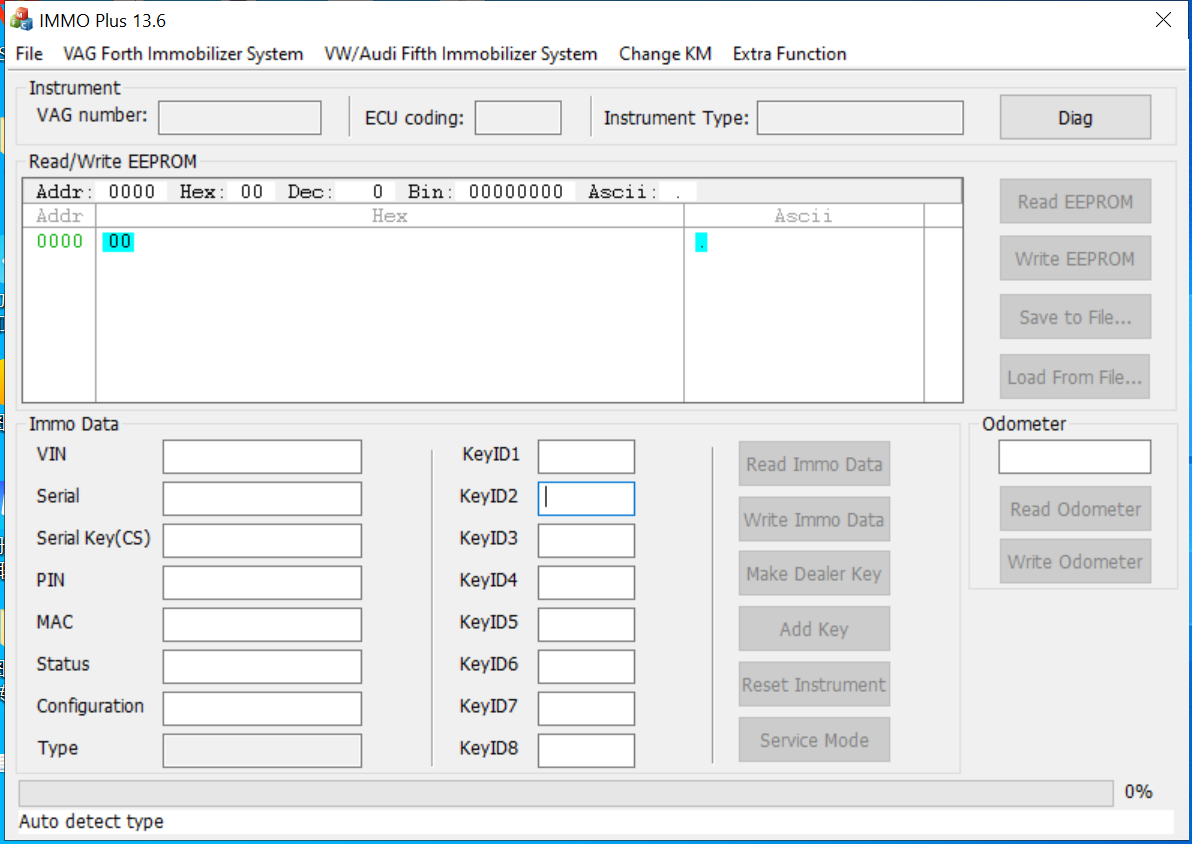Open VW/Audi Fifth Immobilizer System menu
1192x844 pixels.
coord(461,54)
